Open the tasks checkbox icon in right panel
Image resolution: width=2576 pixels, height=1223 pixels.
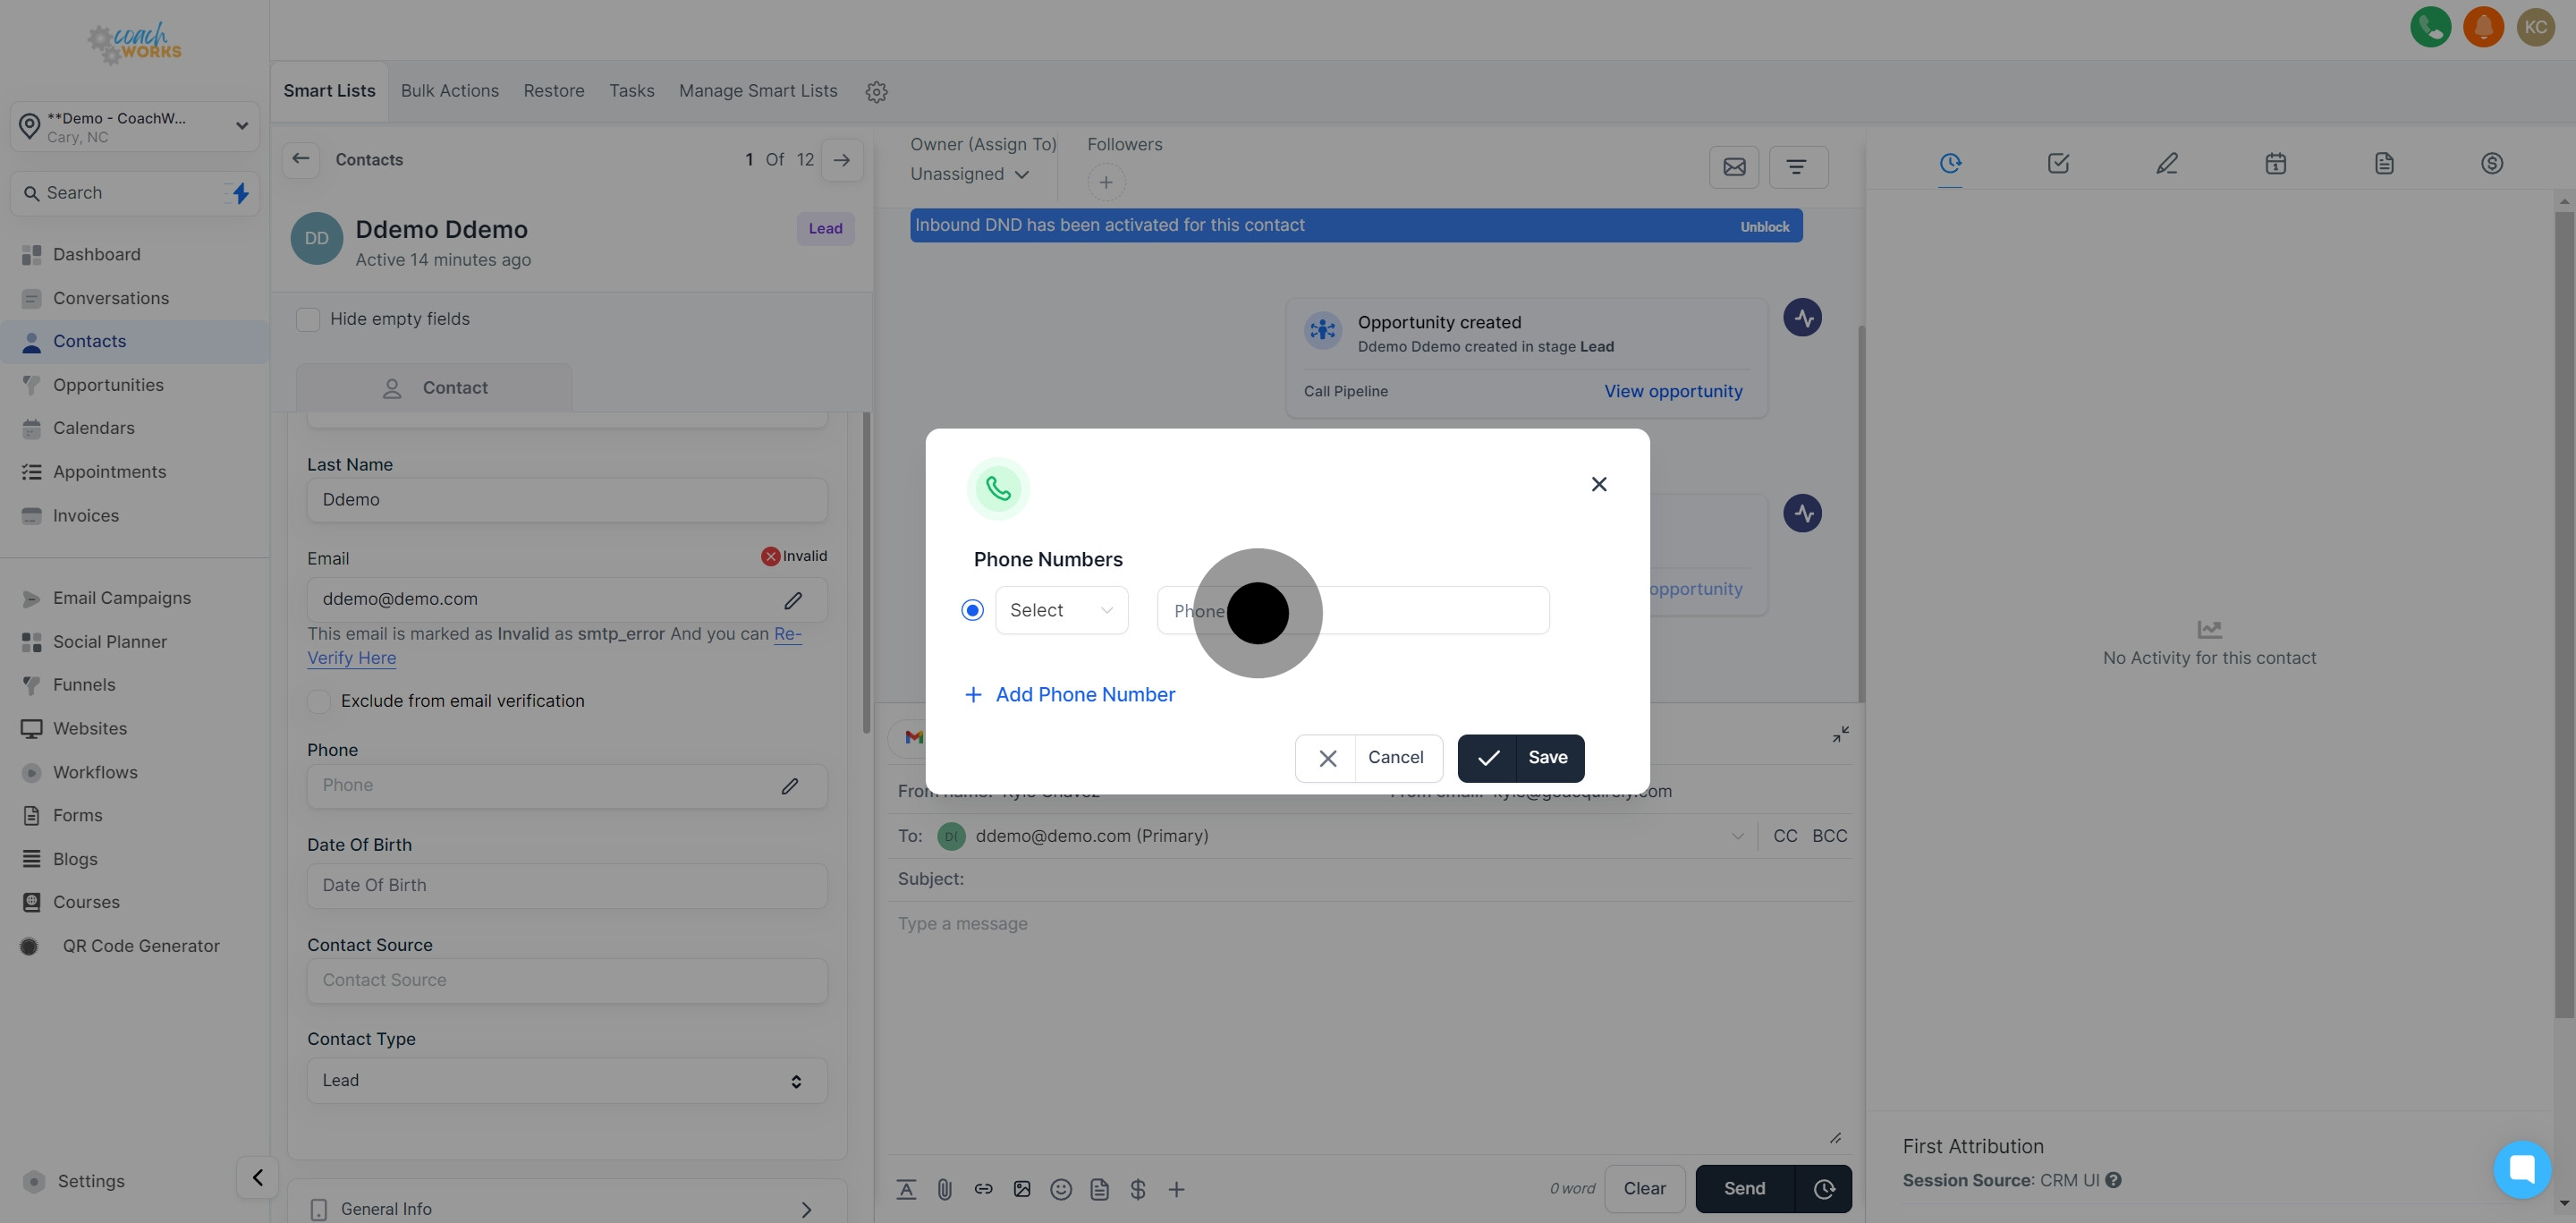(2058, 163)
